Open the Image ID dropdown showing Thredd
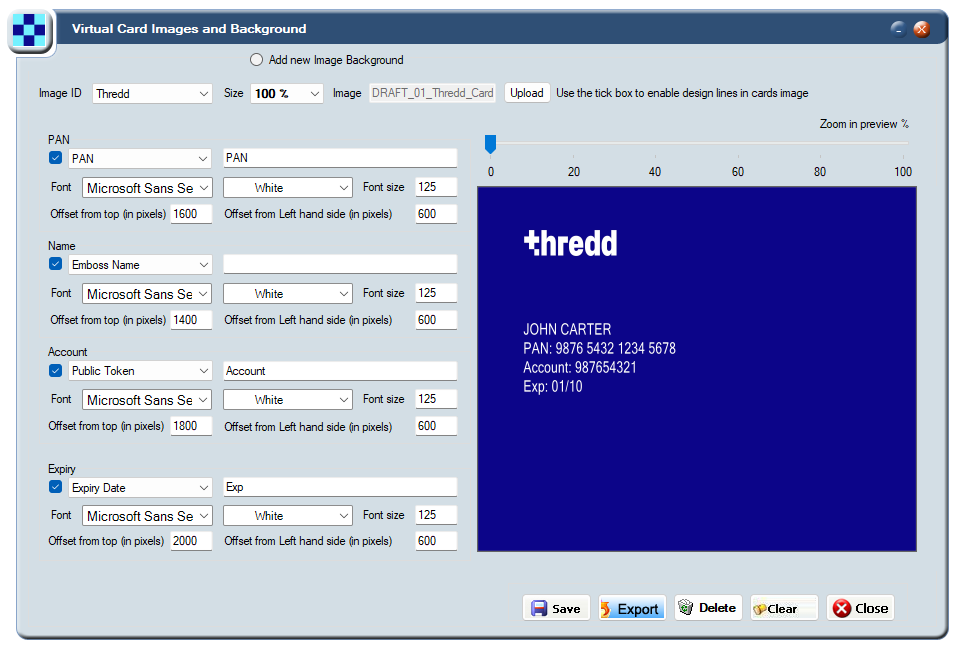The width and height of the screenshot is (967, 651). (152, 94)
